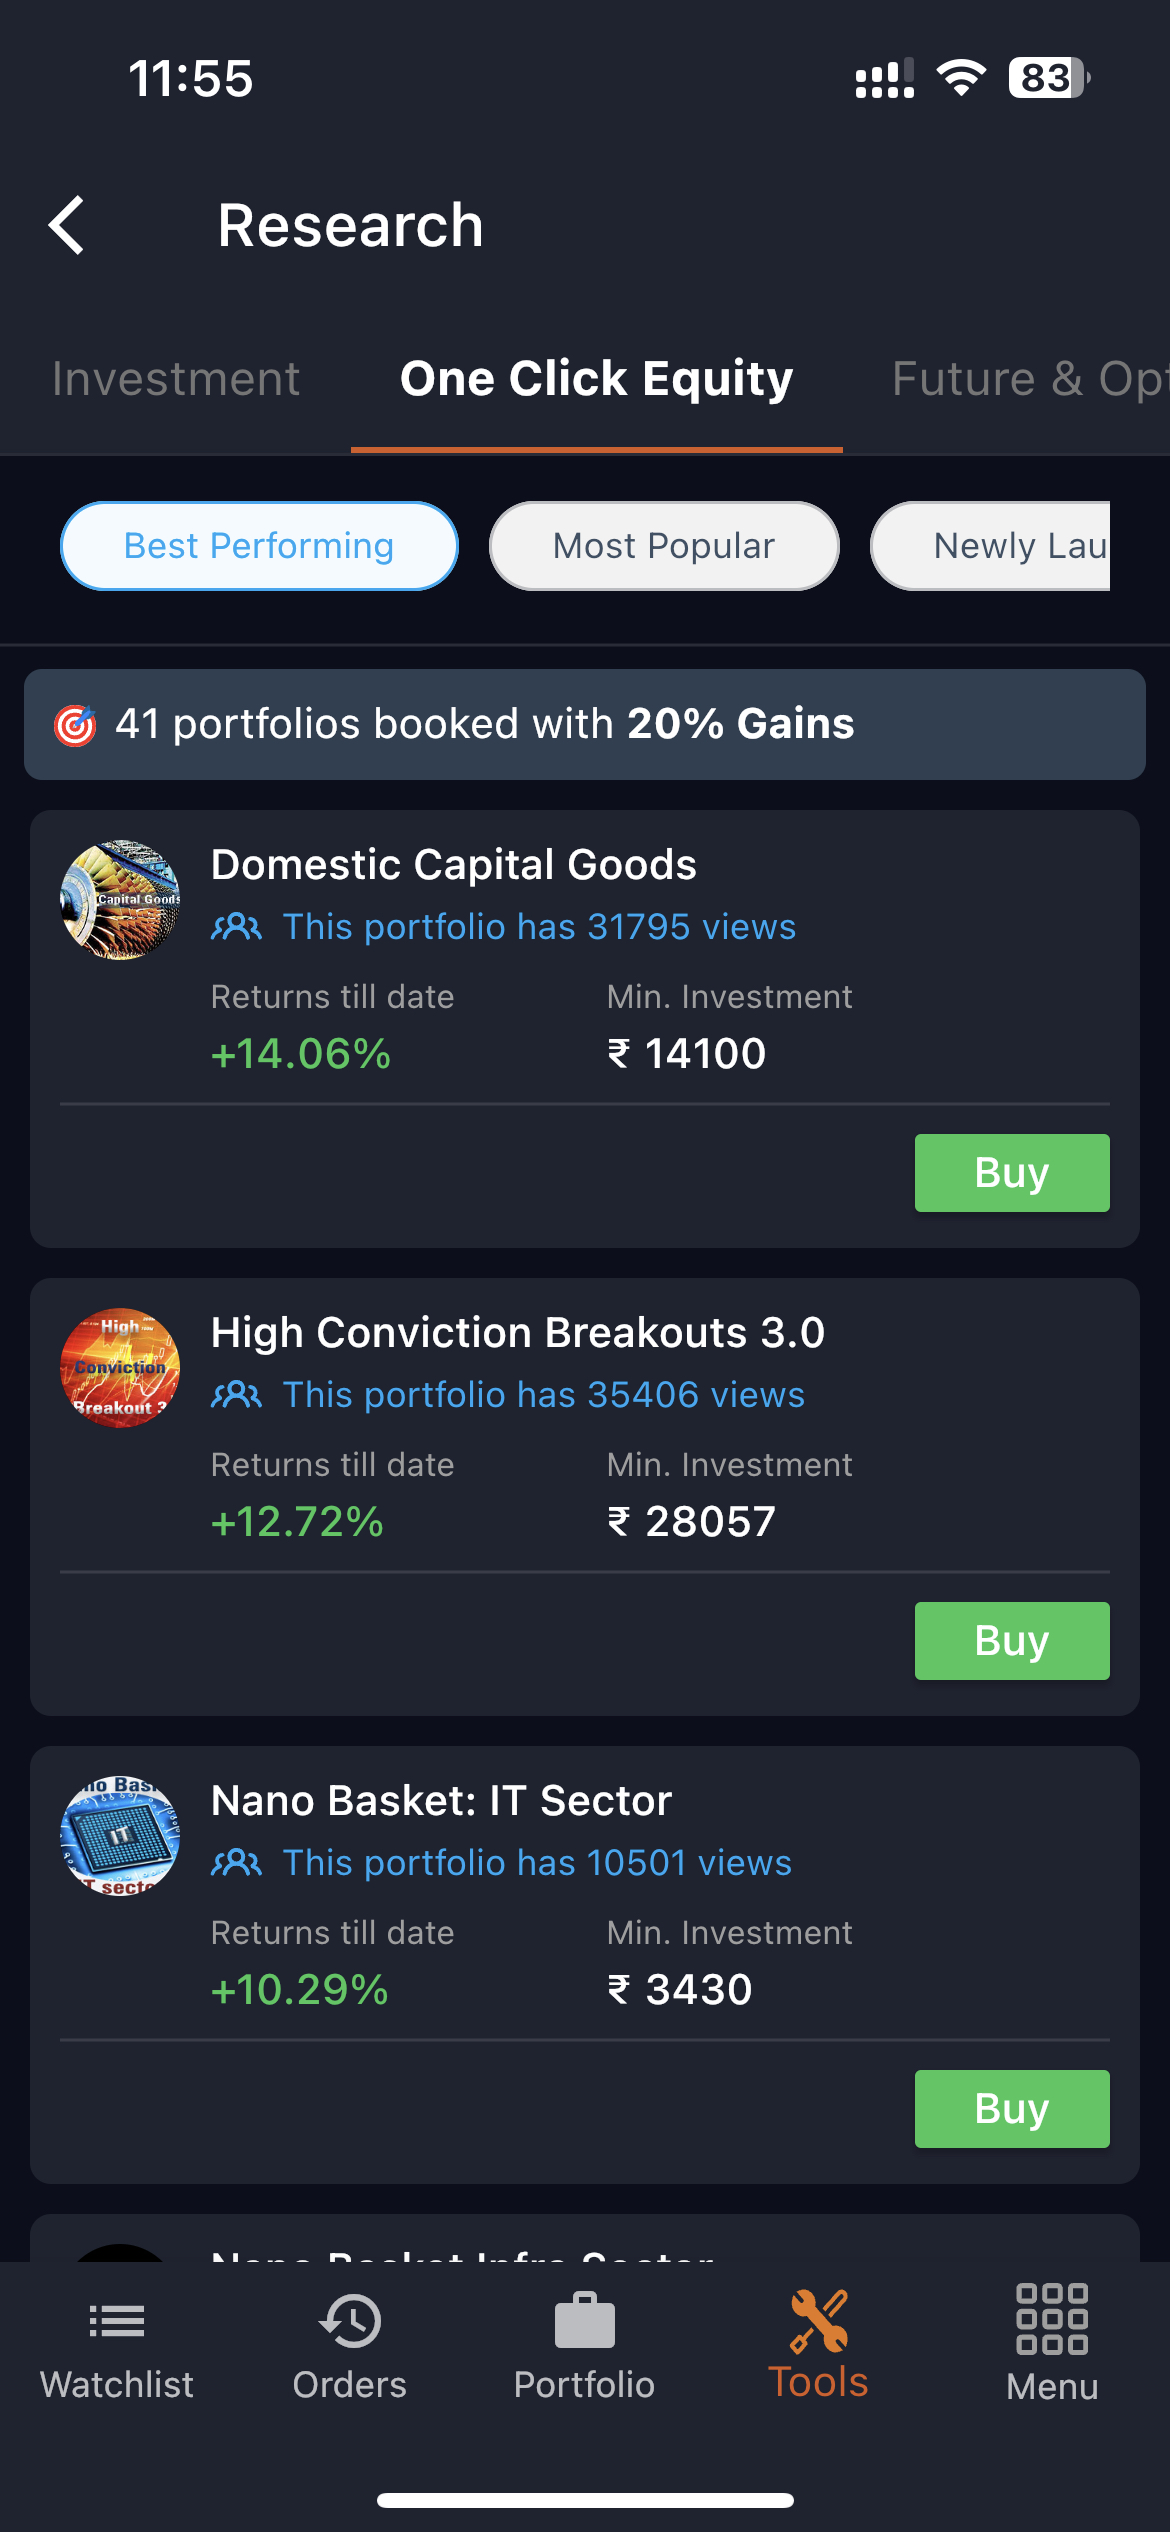Tap the Nano Basket IT Sector thumbnail

[120, 1836]
